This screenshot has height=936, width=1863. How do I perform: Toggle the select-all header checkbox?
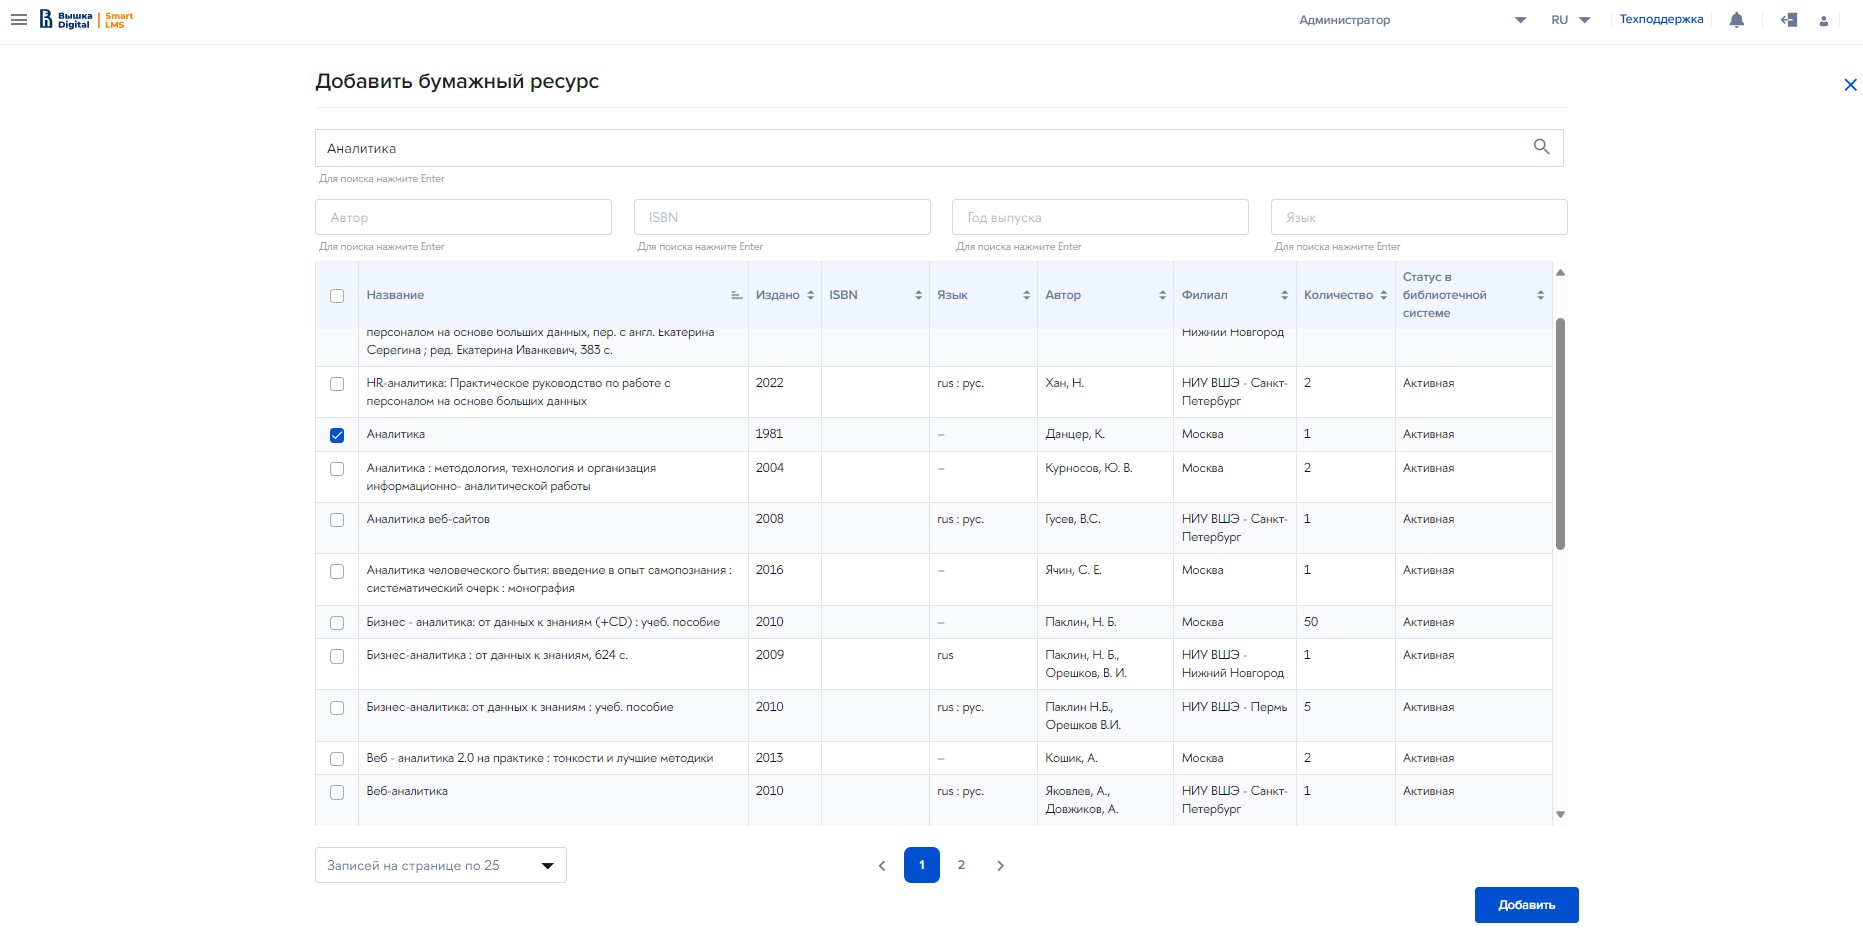coord(337,296)
